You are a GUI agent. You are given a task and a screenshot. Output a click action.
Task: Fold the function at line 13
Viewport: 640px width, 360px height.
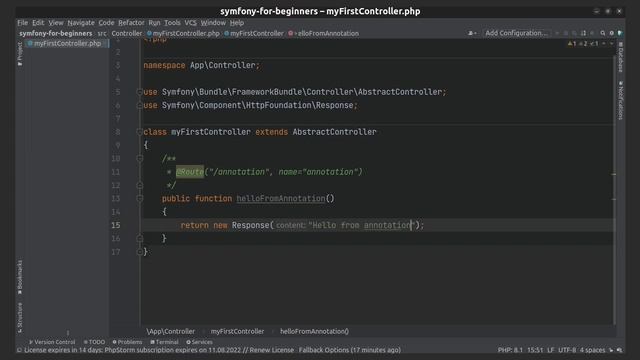click(x=140, y=198)
